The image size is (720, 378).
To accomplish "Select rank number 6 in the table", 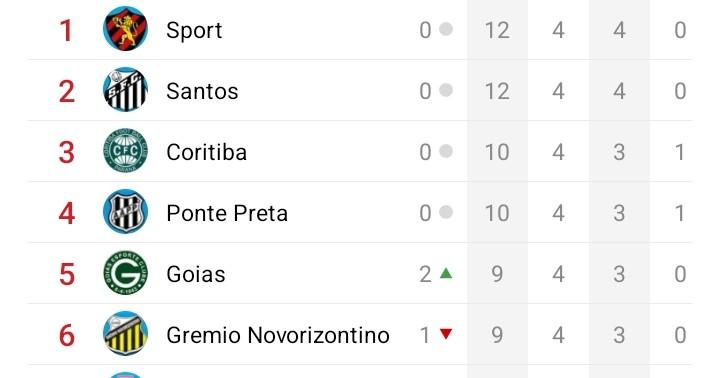I will (67, 336).
